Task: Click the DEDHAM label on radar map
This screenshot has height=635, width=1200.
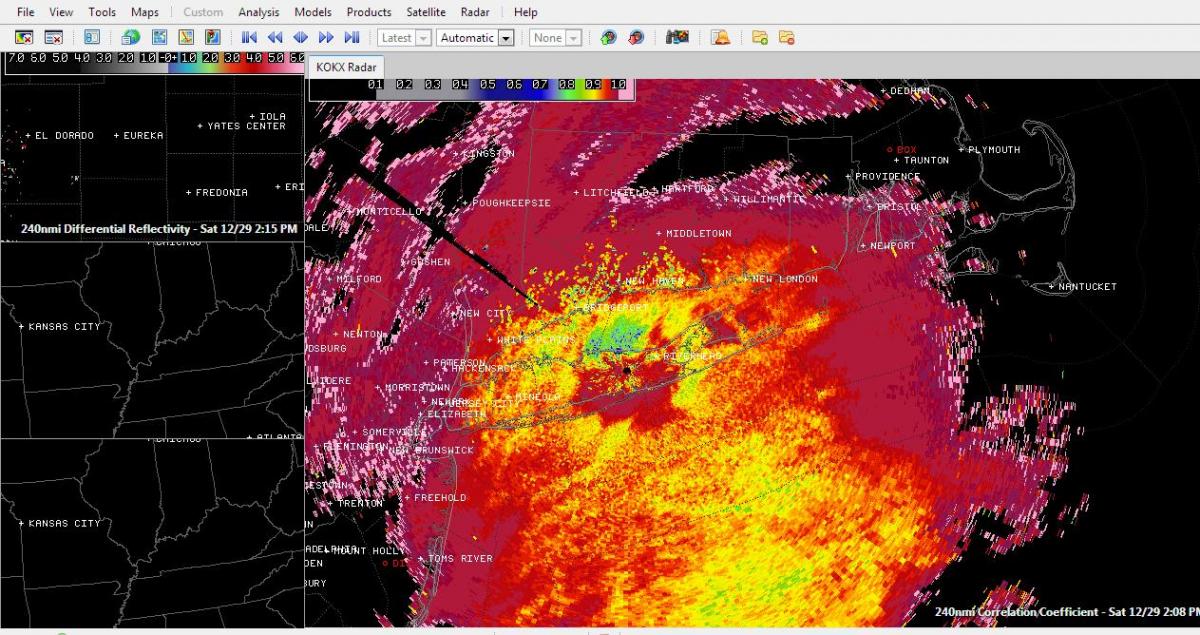Action: [x=910, y=91]
